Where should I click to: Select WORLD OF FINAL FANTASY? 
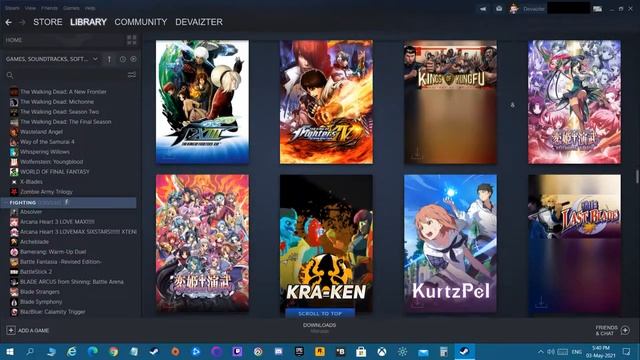55,172
